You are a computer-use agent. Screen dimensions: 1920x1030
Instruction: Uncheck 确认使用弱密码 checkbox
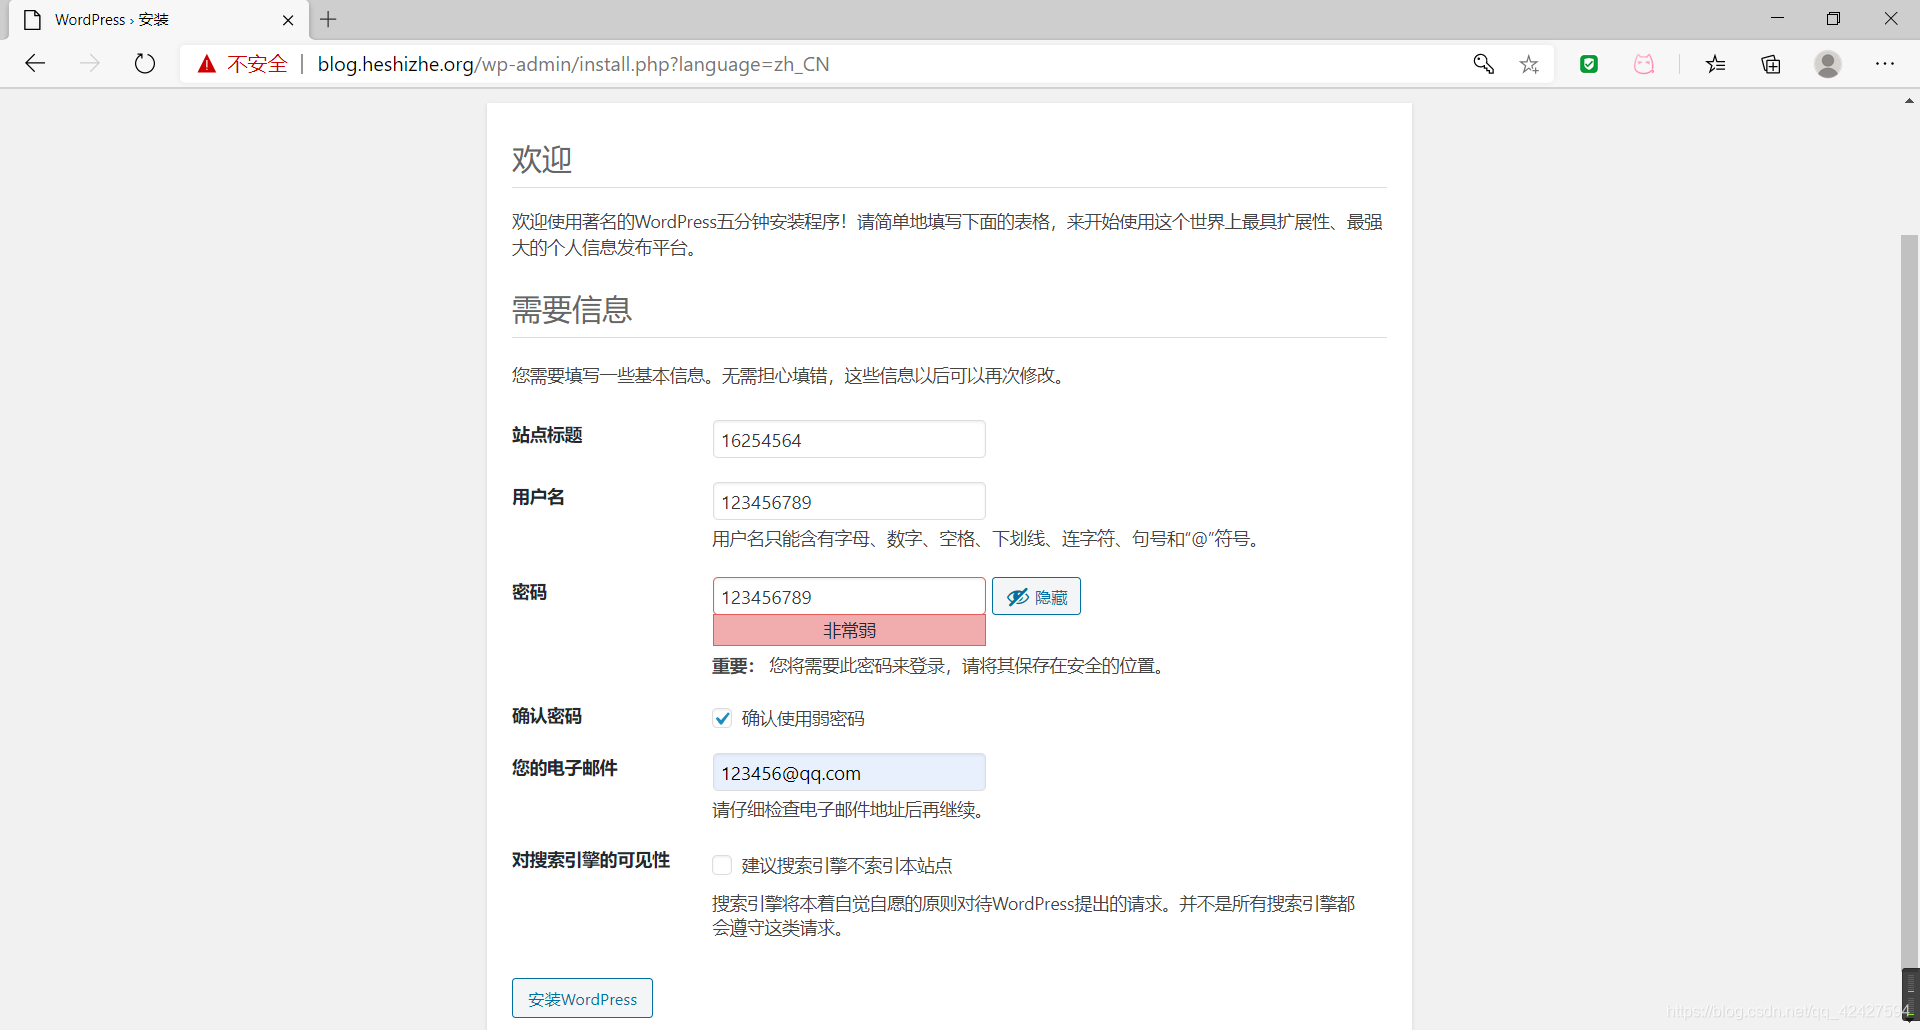[x=722, y=718]
